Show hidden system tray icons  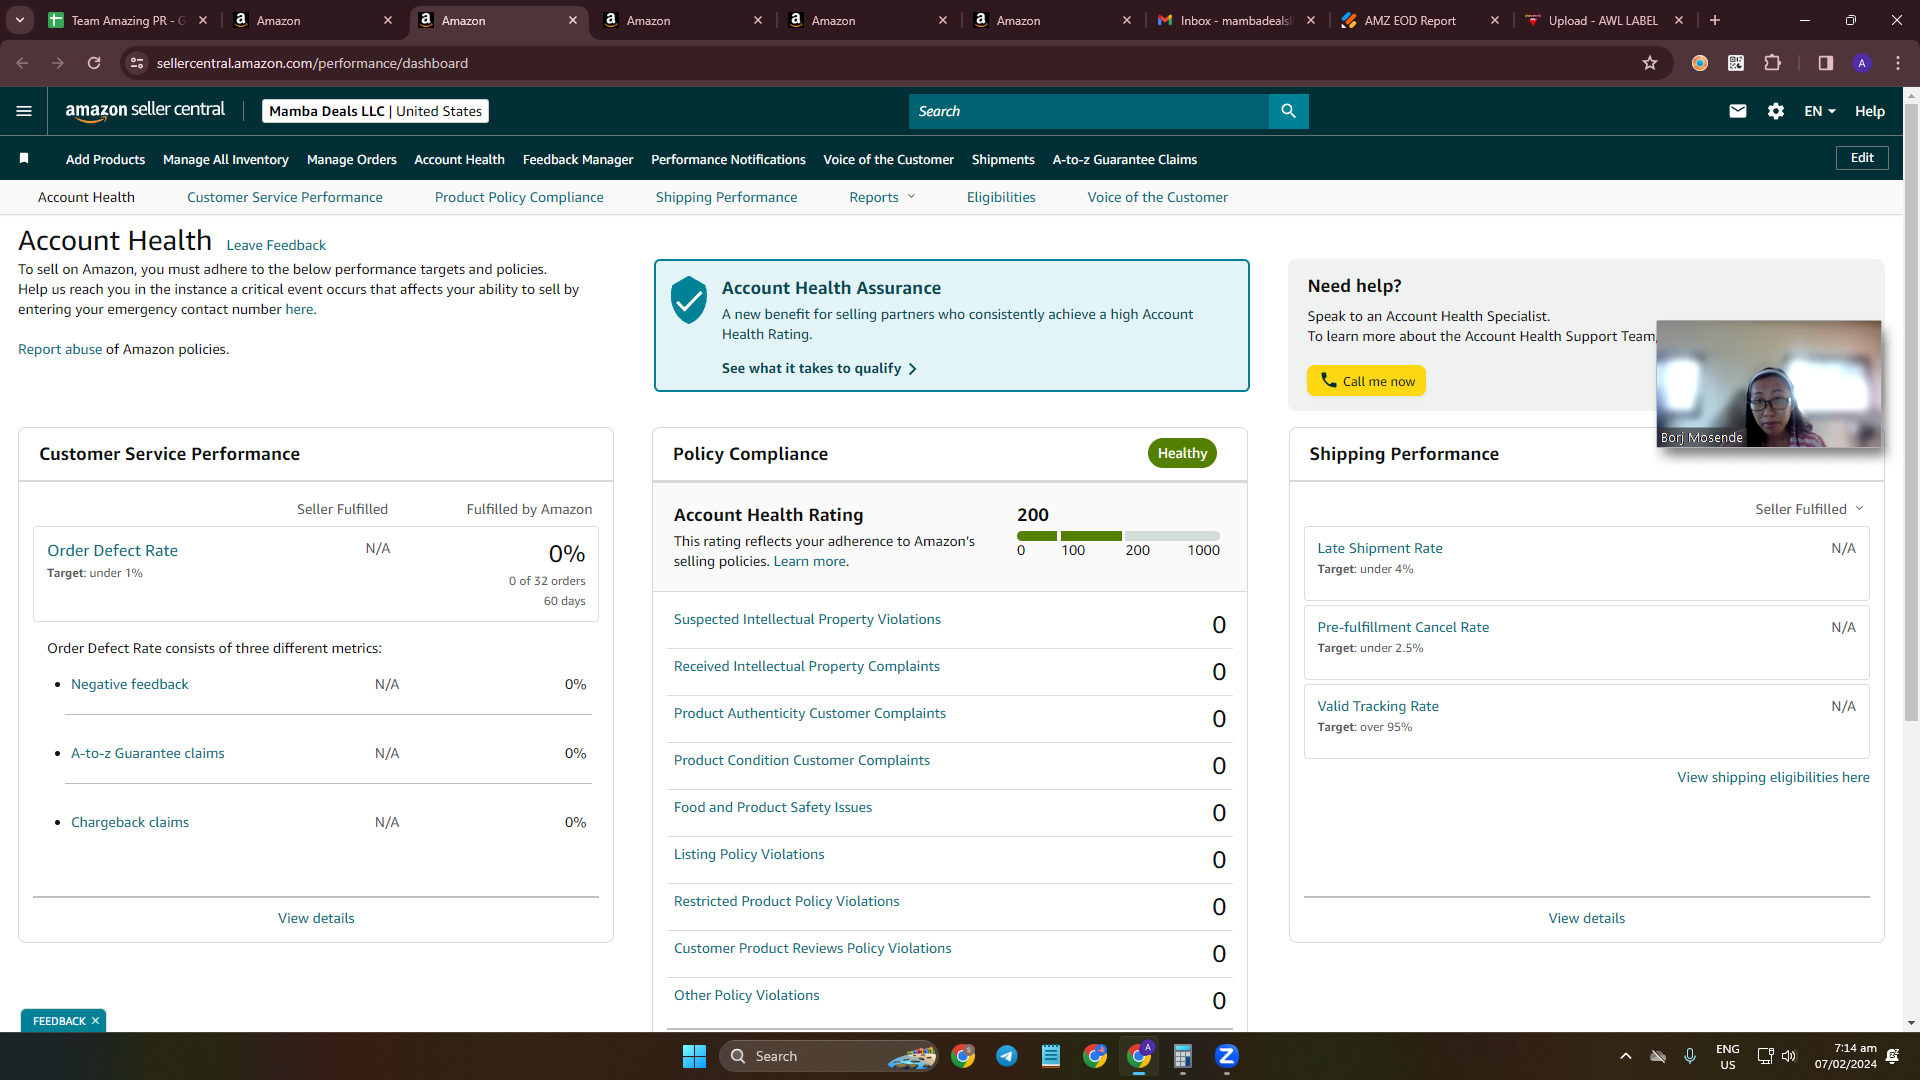click(1626, 1056)
